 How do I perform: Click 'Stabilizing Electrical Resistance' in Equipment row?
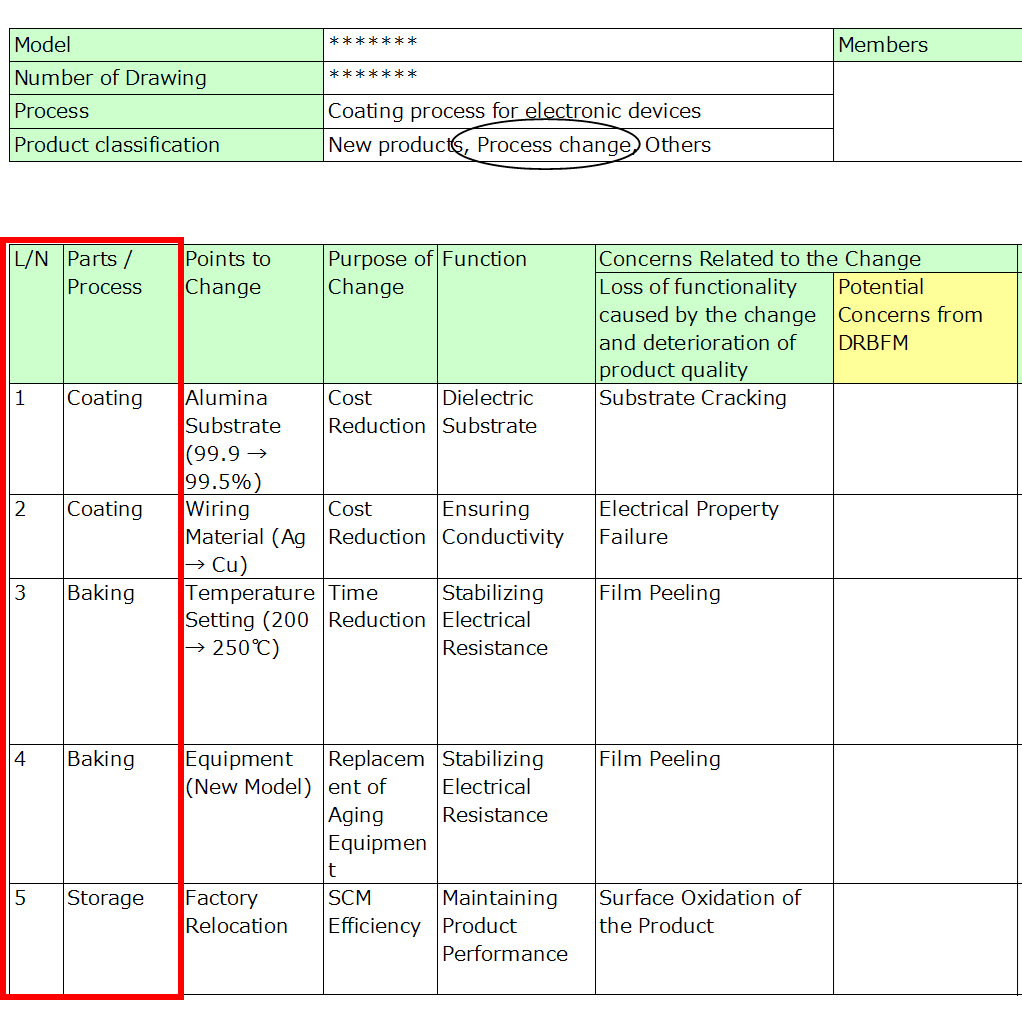[517, 814]
